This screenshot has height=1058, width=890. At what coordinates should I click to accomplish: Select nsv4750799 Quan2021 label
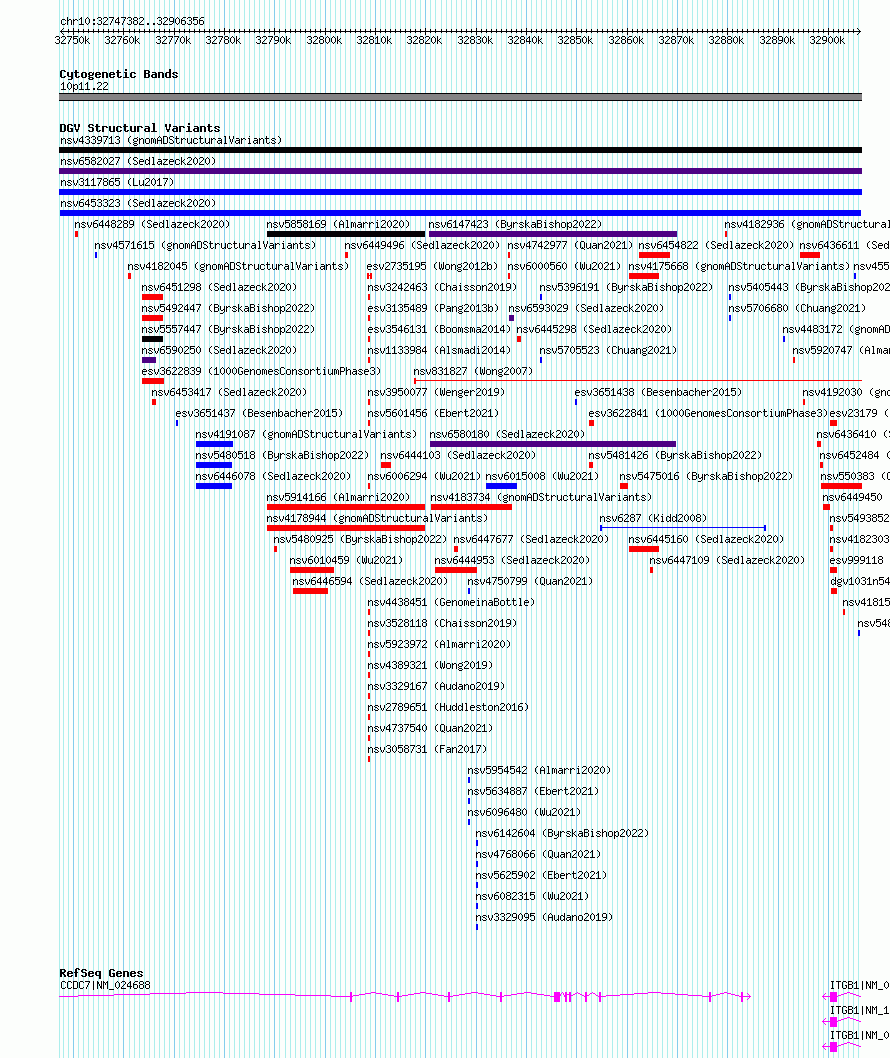point(530,581)
